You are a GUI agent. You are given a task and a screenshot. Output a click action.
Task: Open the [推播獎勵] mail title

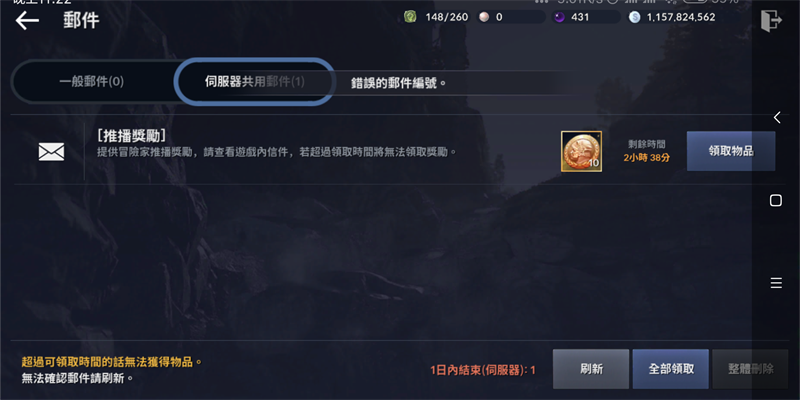[x=131, y=135]
